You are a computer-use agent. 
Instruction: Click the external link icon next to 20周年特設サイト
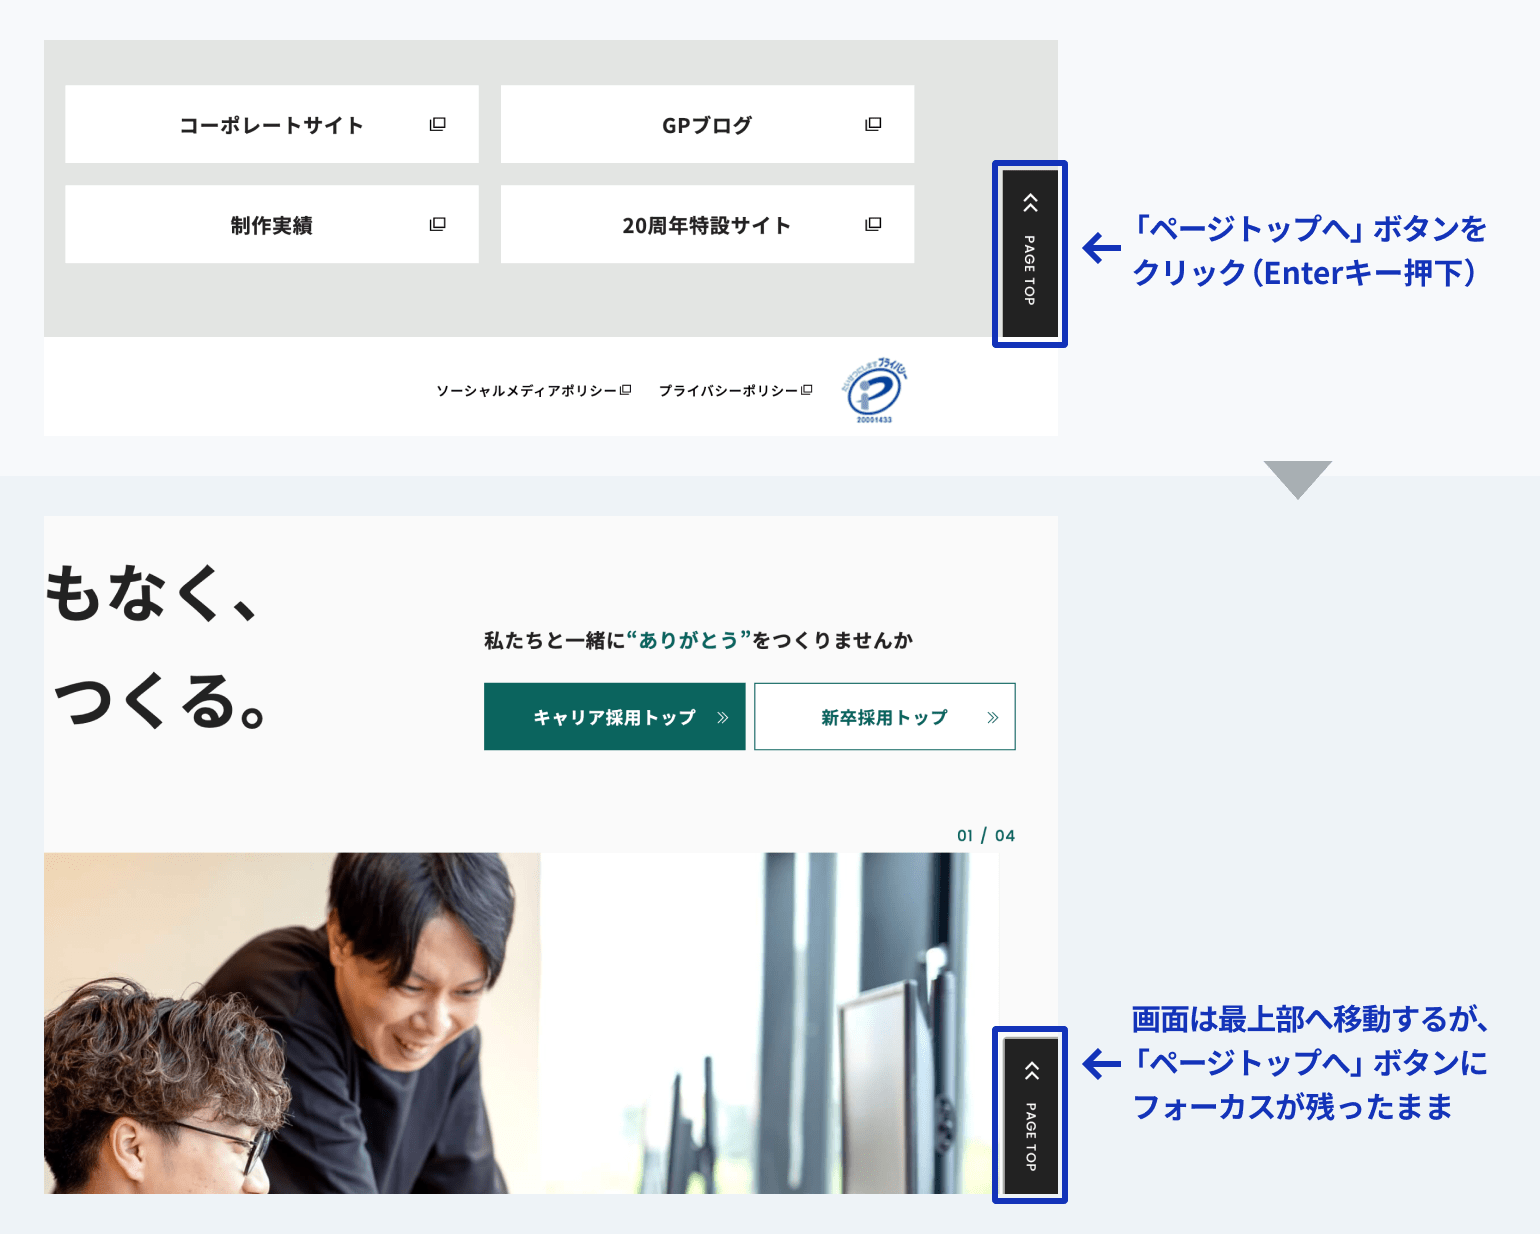pyautogui.click(x=874, y=224)
